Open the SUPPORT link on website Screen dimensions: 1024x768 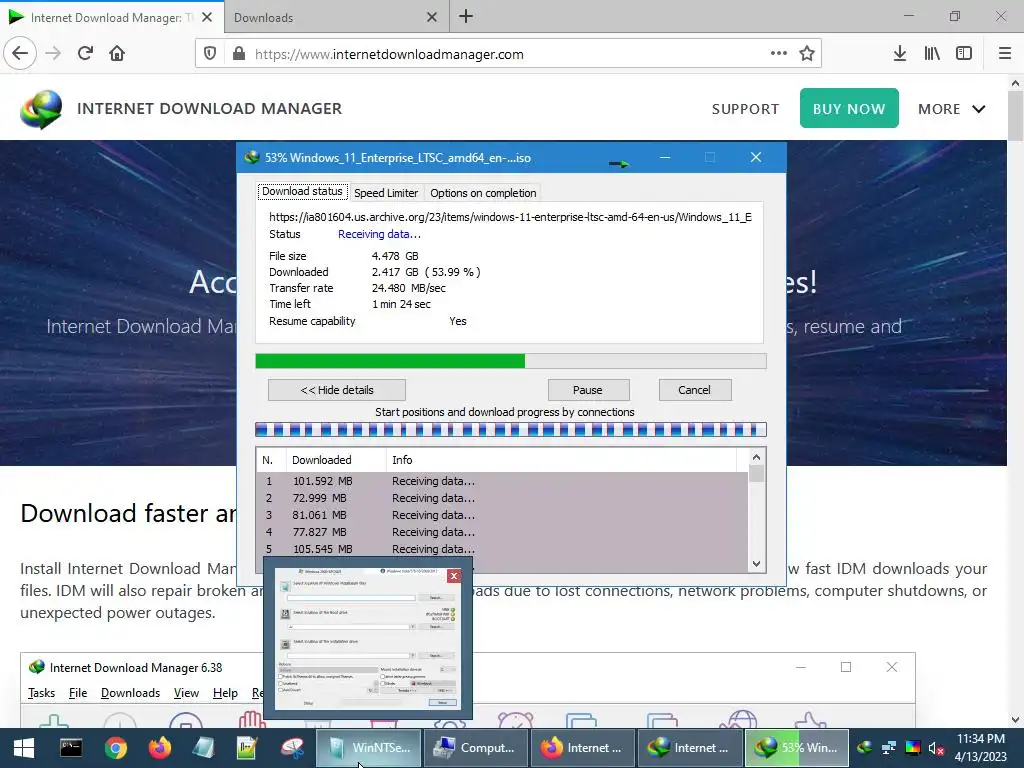pyautogui.click(x=745, y=109)
